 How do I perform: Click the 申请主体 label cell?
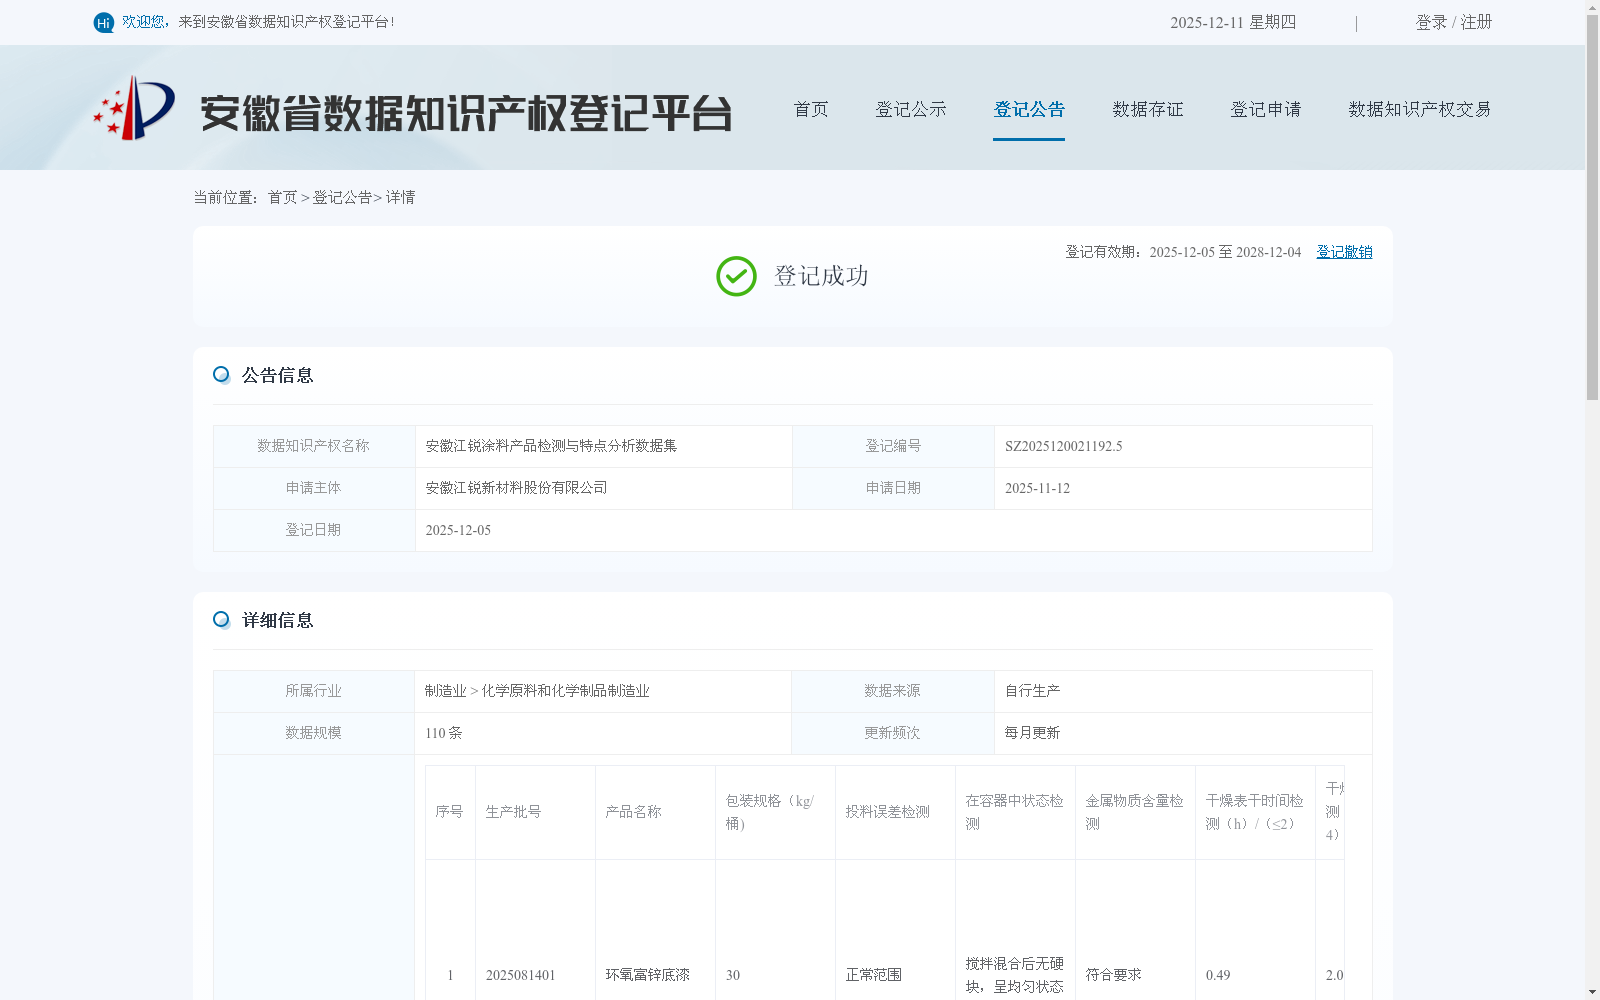point(314,488)
